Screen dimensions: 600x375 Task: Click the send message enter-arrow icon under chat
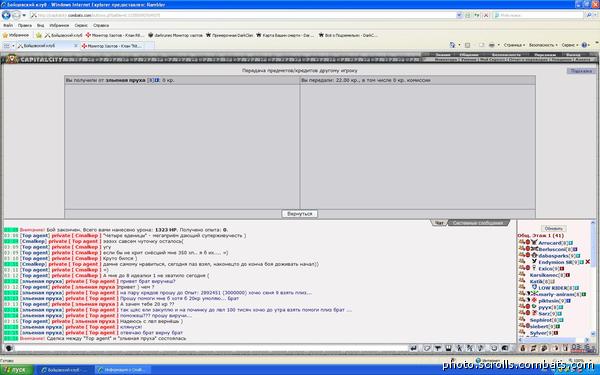click(x=413, y=348)
